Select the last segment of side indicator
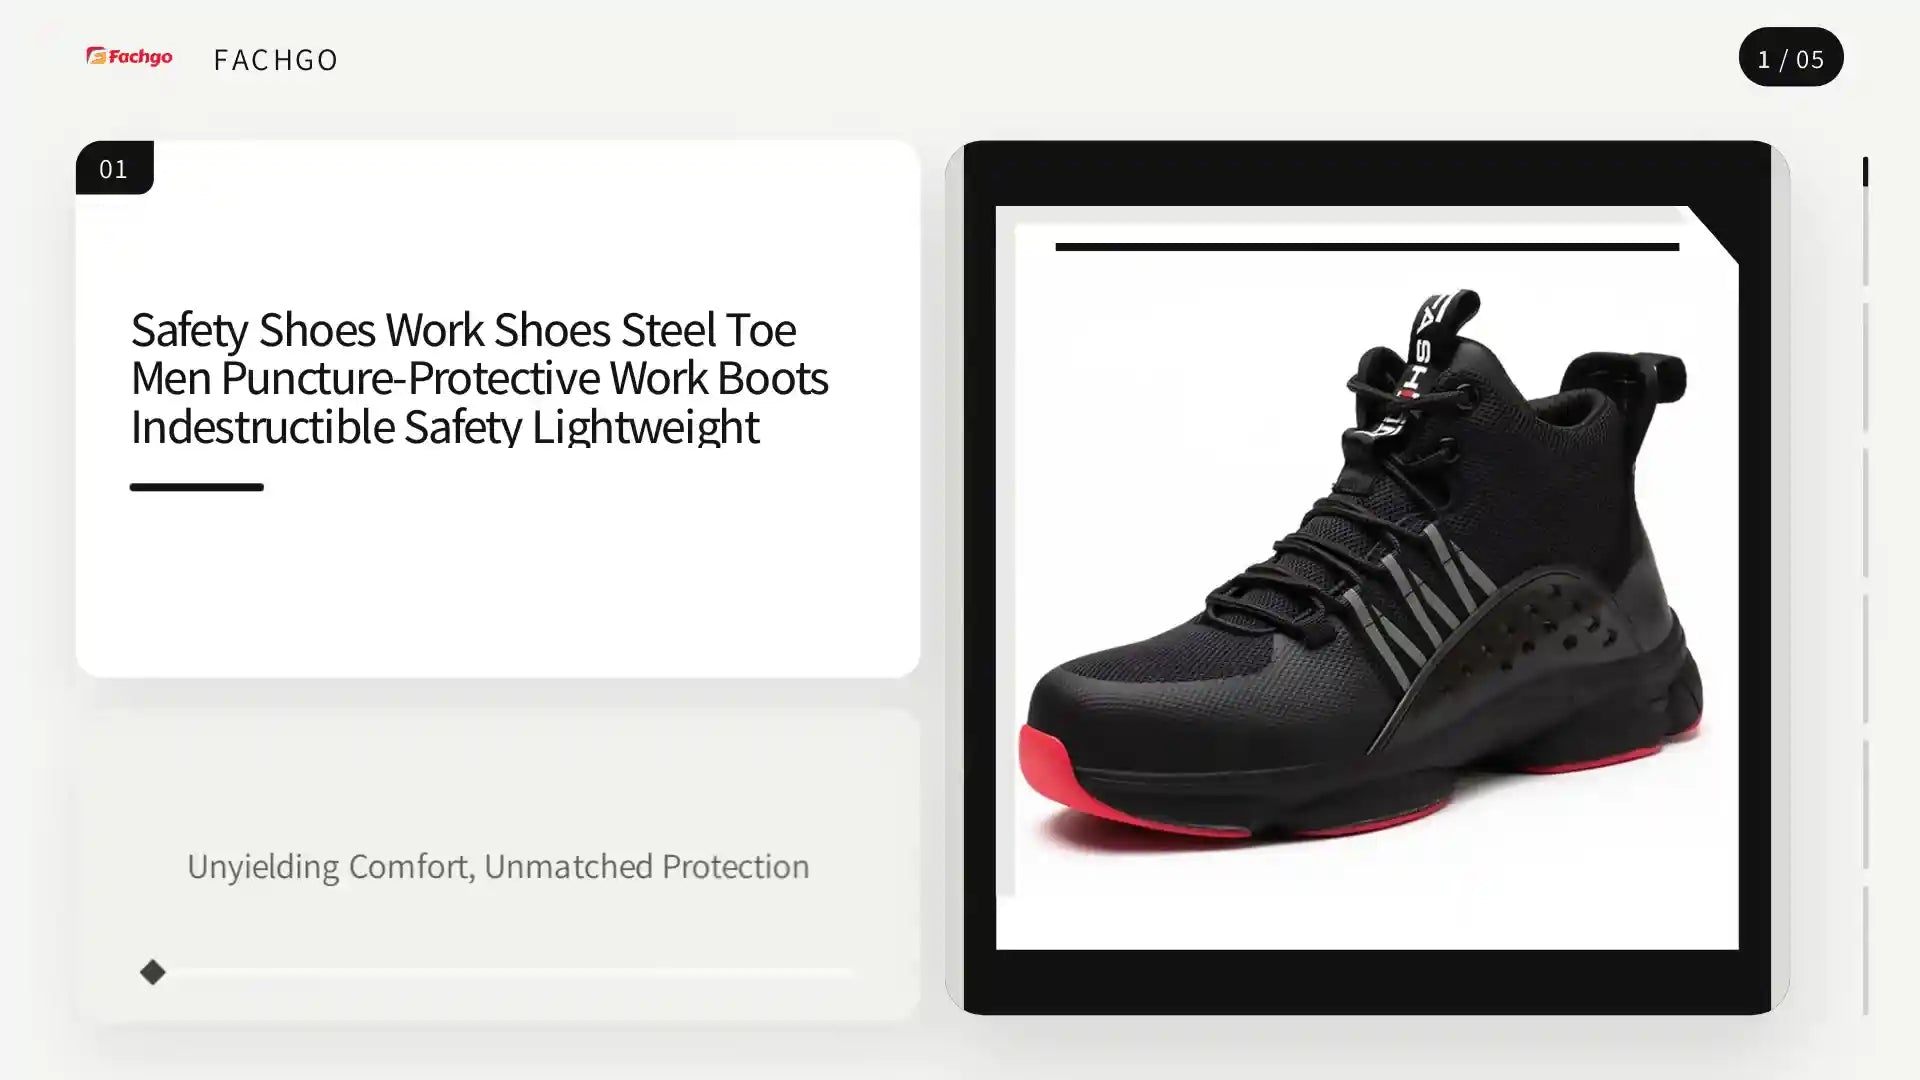The width and height of the screenshot is (1920, 1080). click(x=1865, y=950)
